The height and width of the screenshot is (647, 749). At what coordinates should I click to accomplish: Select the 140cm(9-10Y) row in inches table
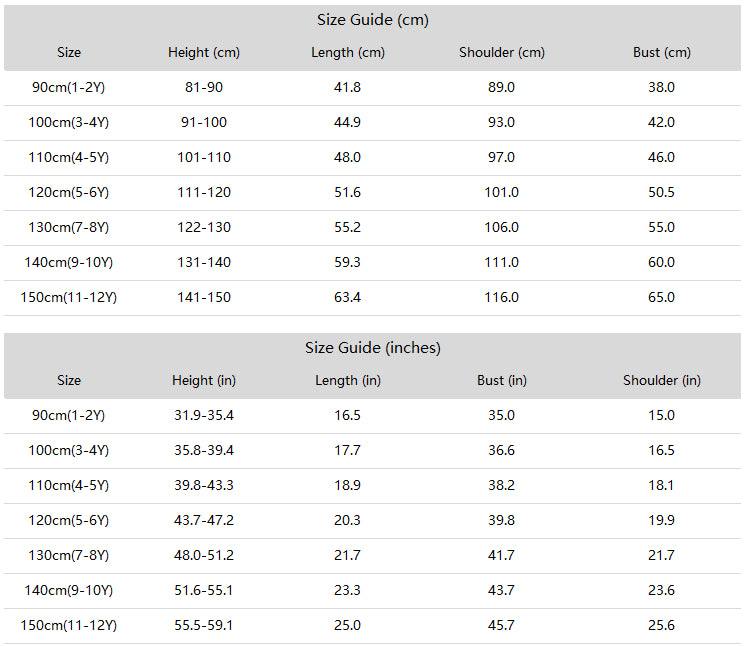tap(373, 591)
